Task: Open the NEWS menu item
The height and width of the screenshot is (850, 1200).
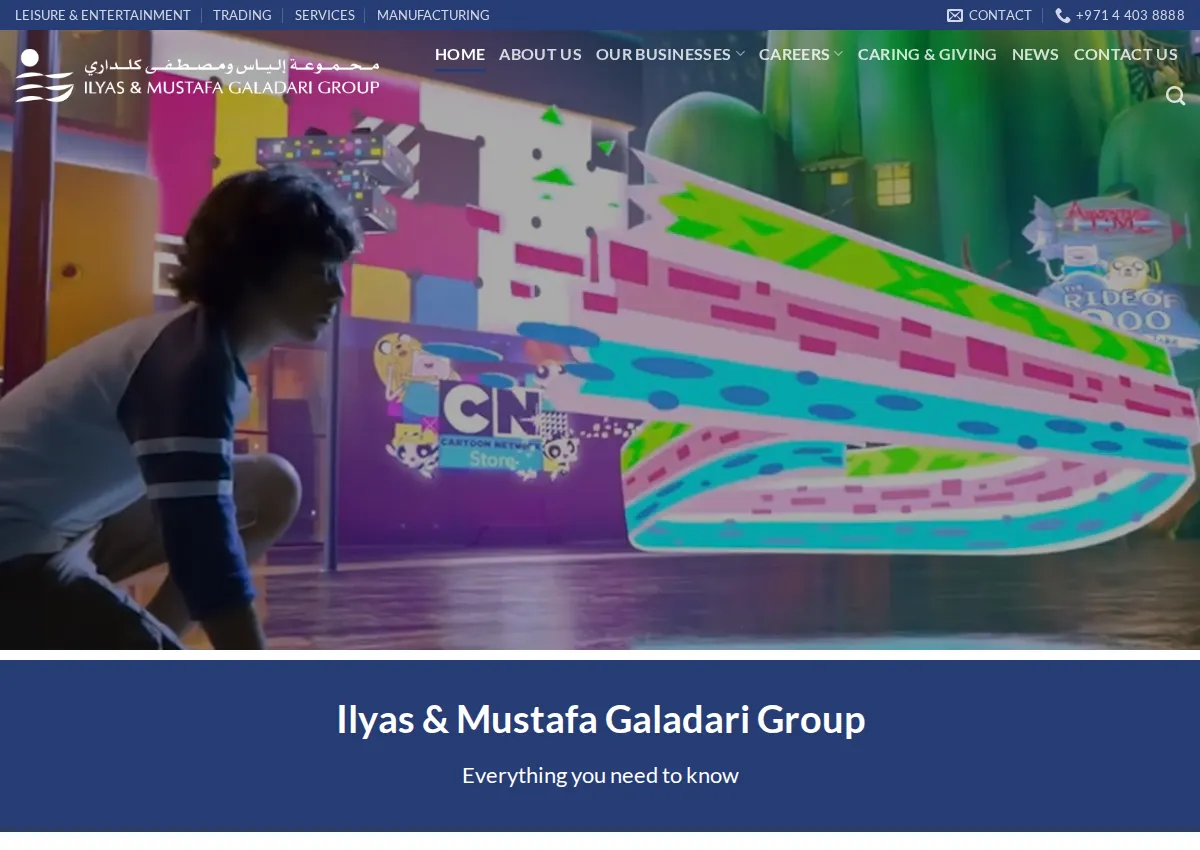Action: point(1035,54)
